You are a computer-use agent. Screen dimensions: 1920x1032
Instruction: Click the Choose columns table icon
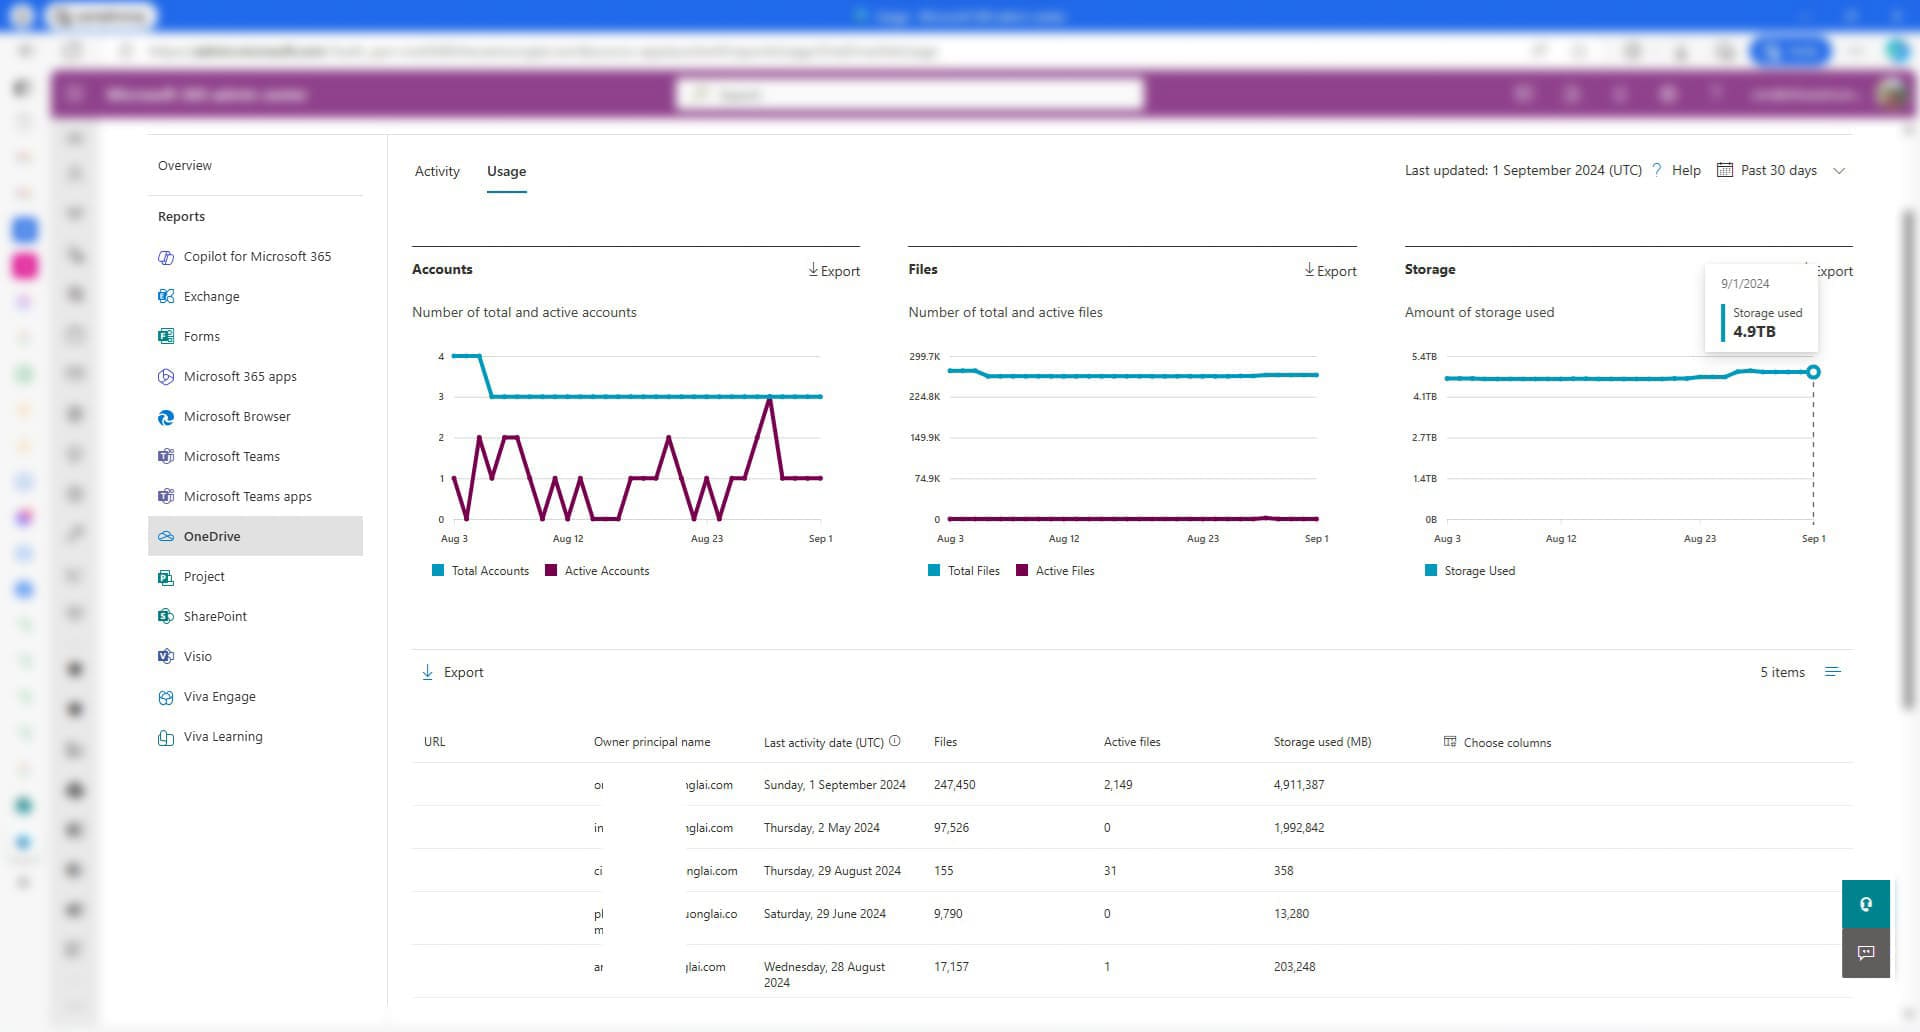[x=1450, y=742]
